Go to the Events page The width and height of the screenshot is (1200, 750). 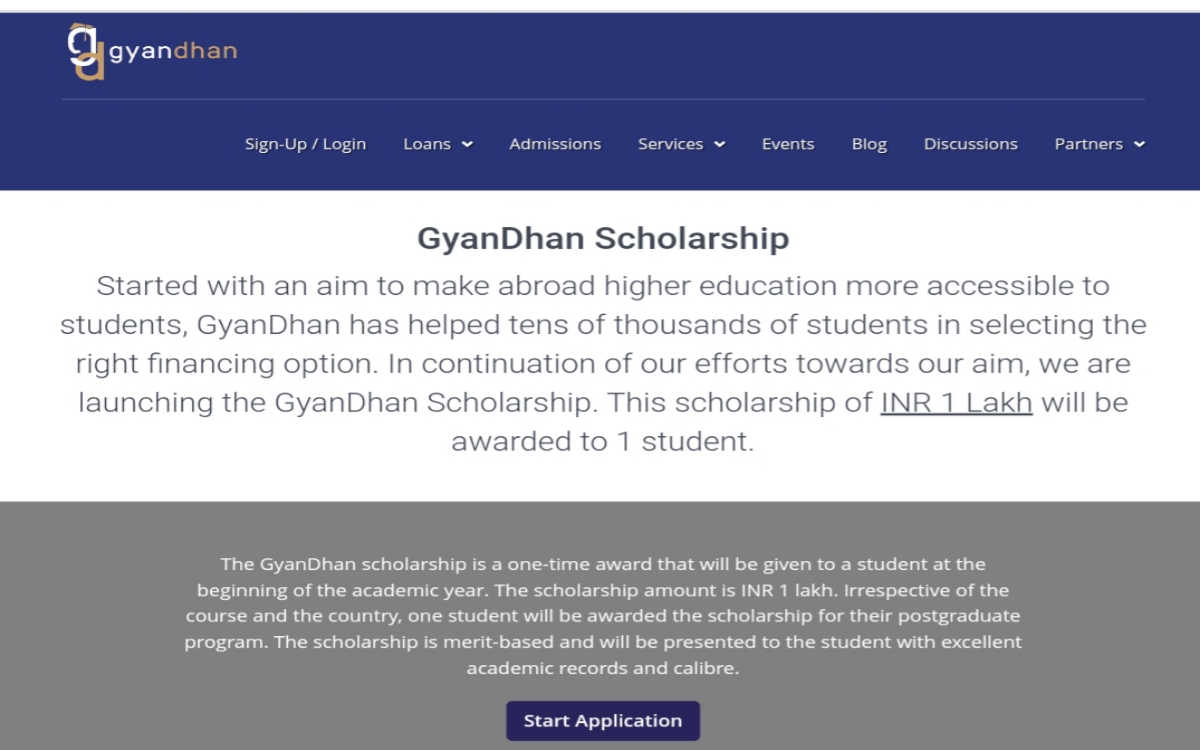788,144
